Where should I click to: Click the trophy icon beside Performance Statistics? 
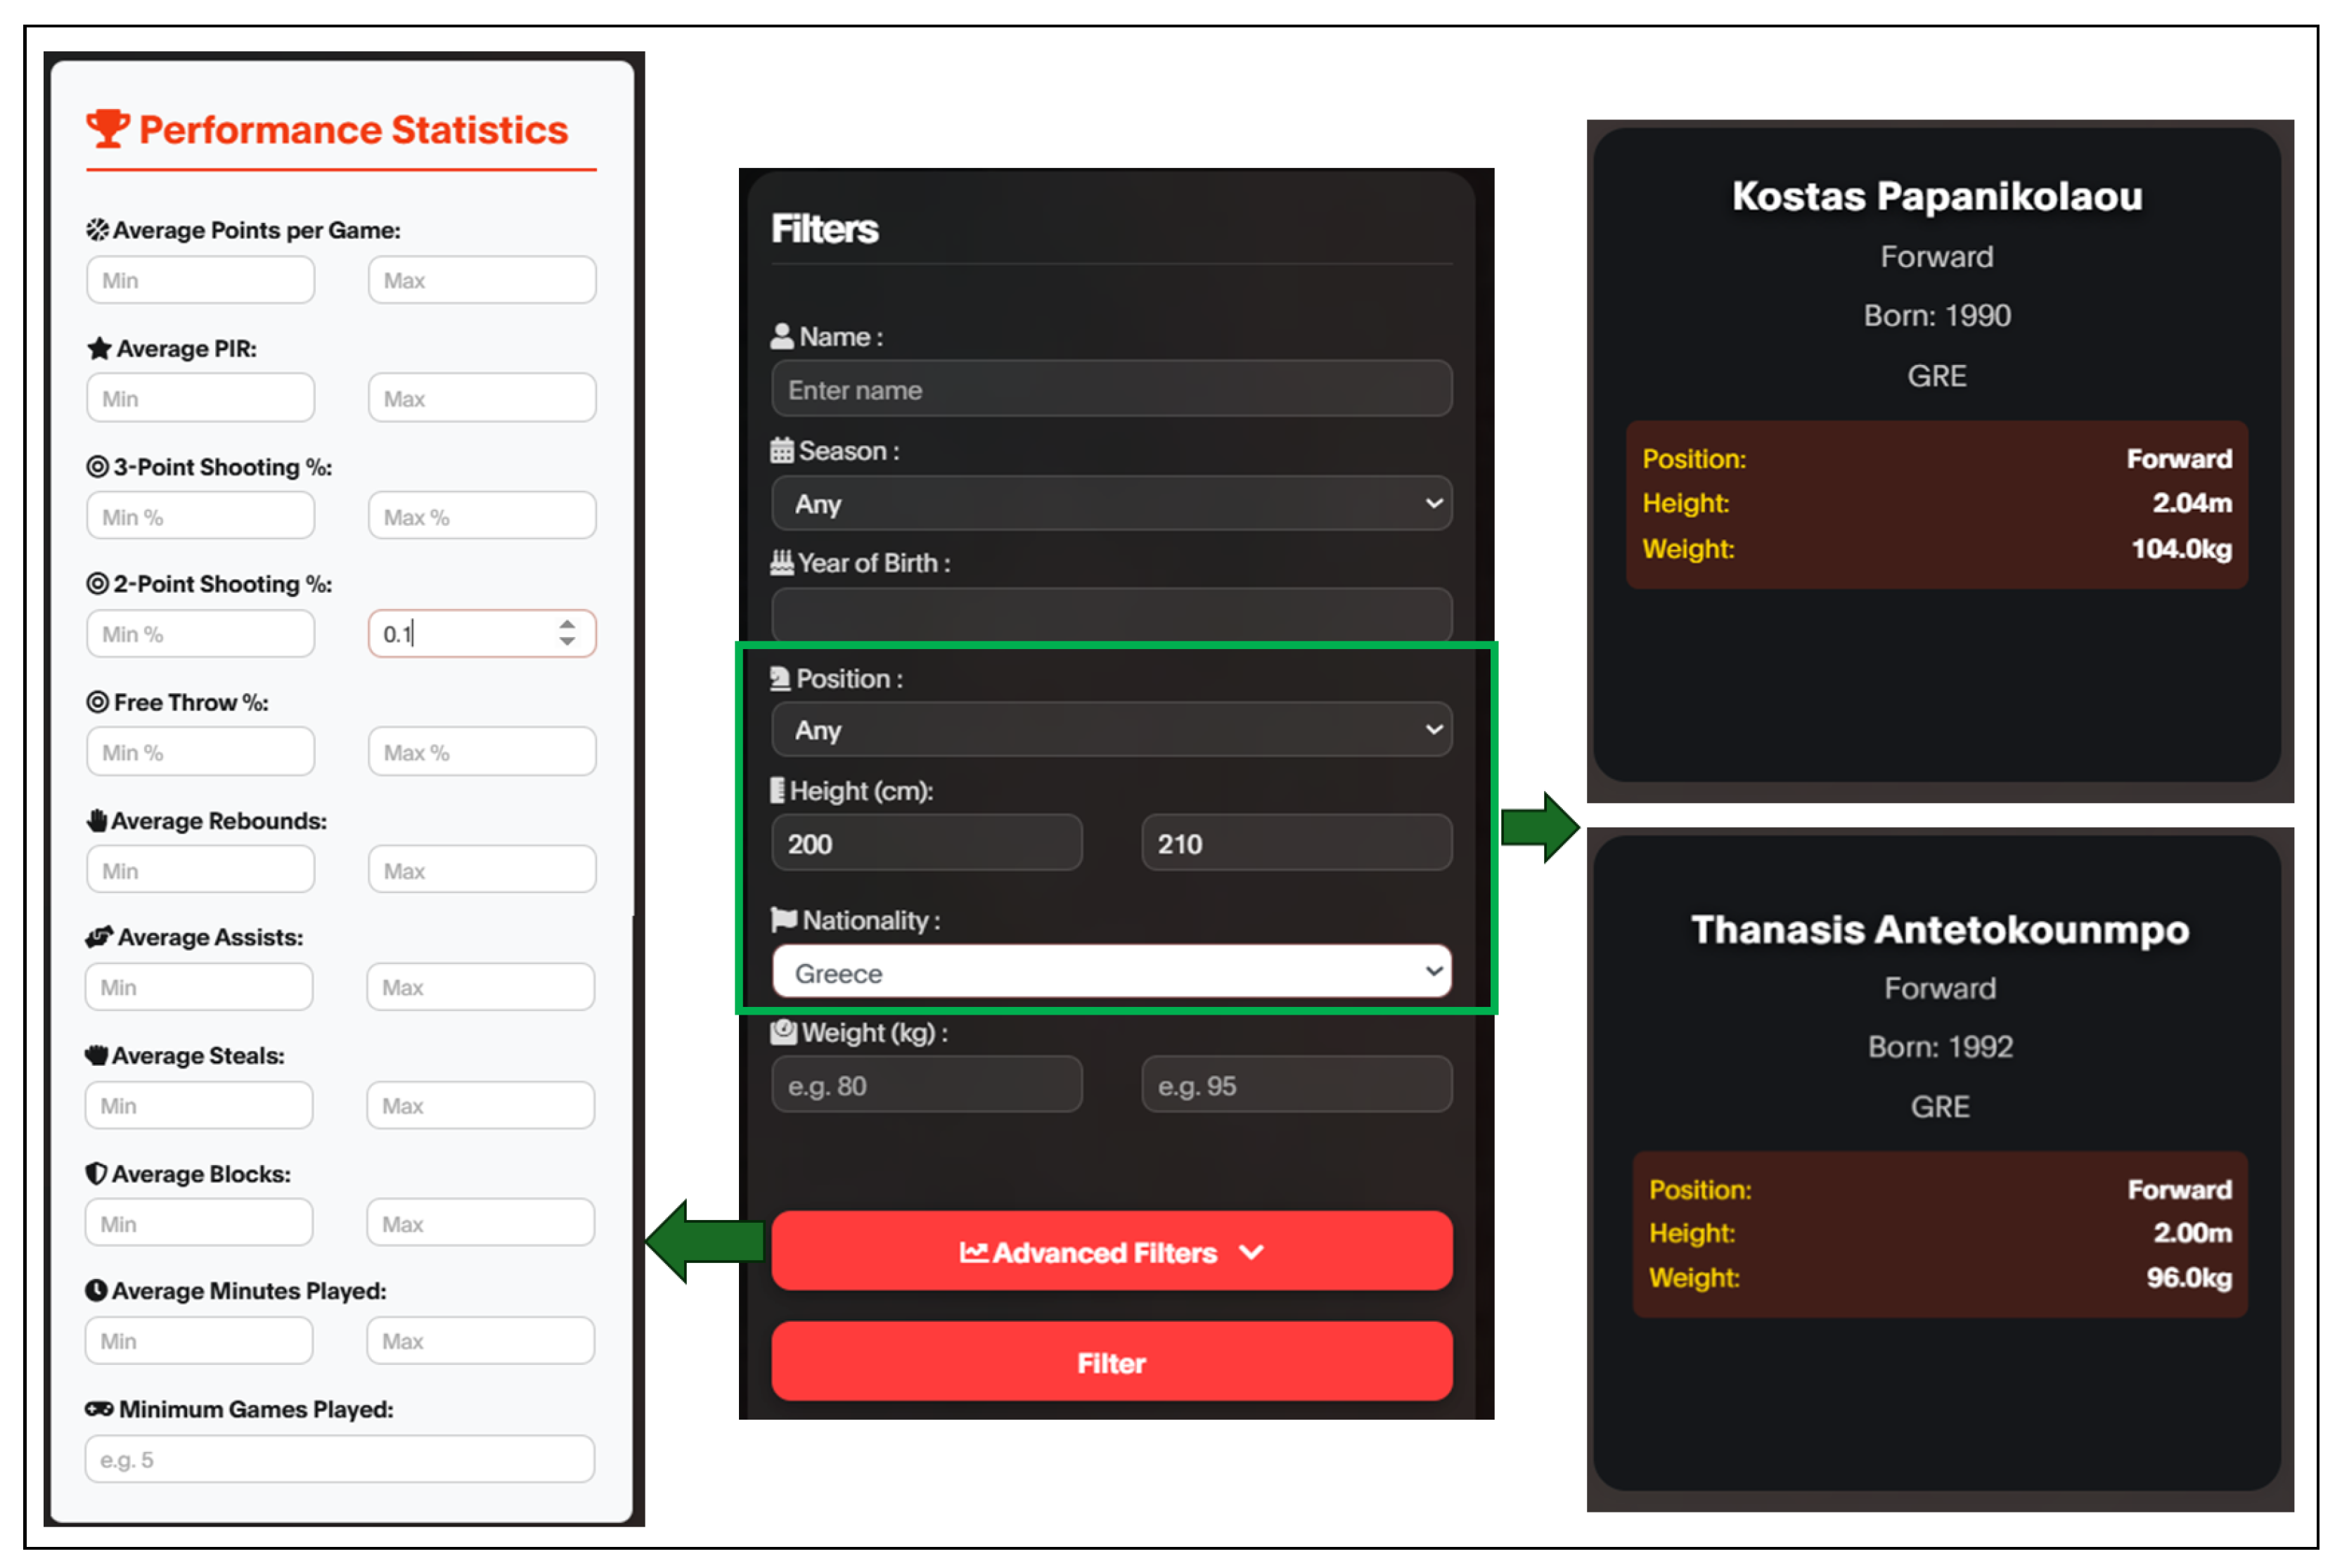click(107, 128)
